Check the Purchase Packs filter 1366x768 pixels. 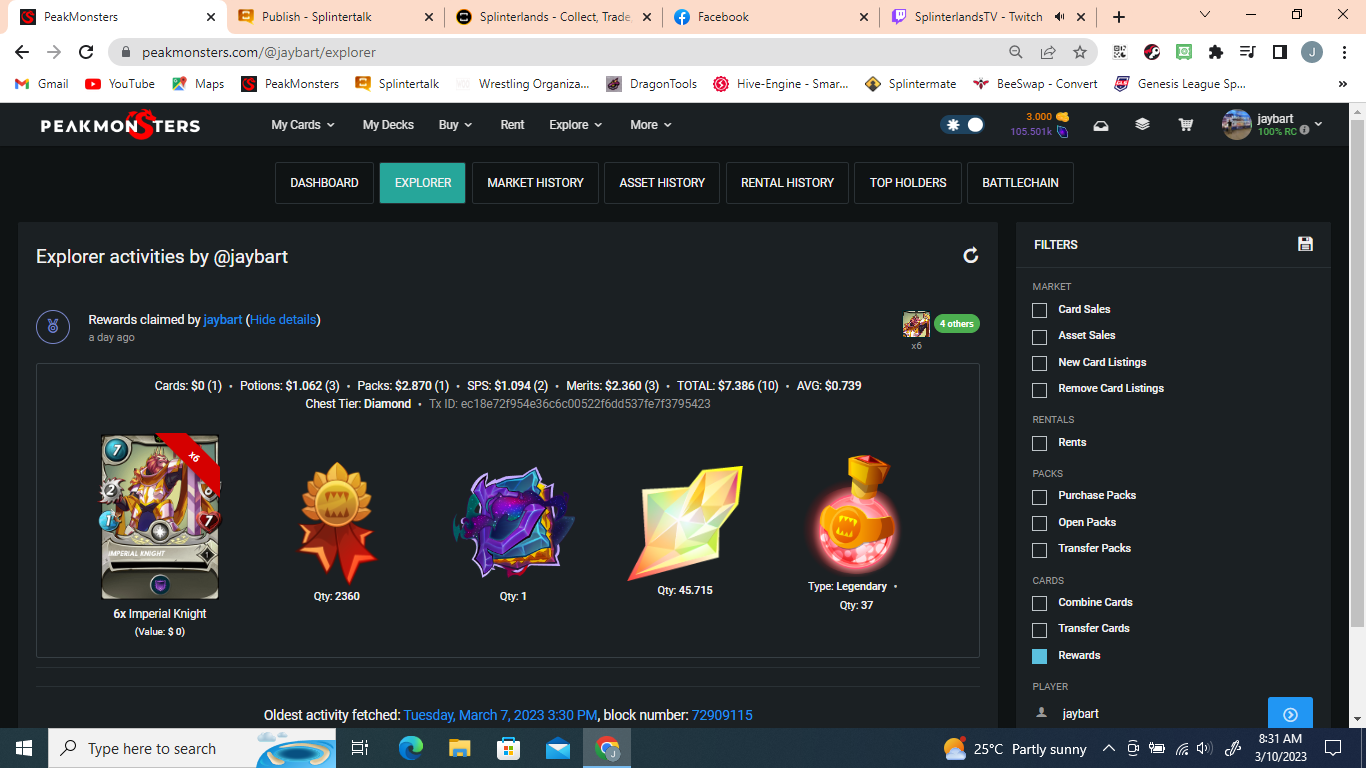pyautogui.click(x=1040, y=496)
